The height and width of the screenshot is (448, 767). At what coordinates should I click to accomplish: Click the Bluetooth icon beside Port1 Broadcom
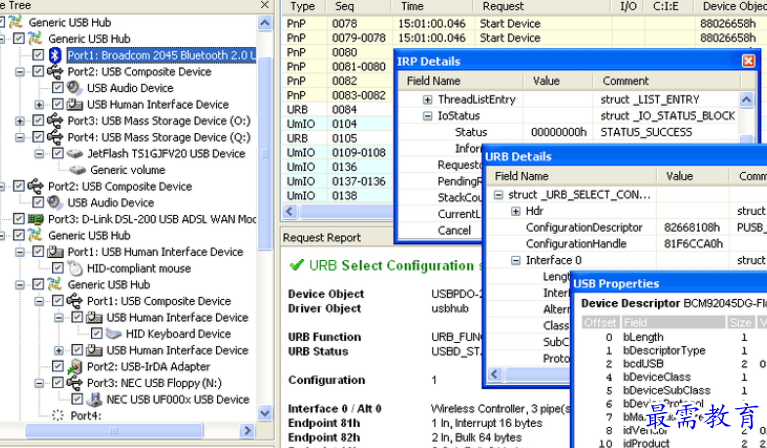pos(55,55)
